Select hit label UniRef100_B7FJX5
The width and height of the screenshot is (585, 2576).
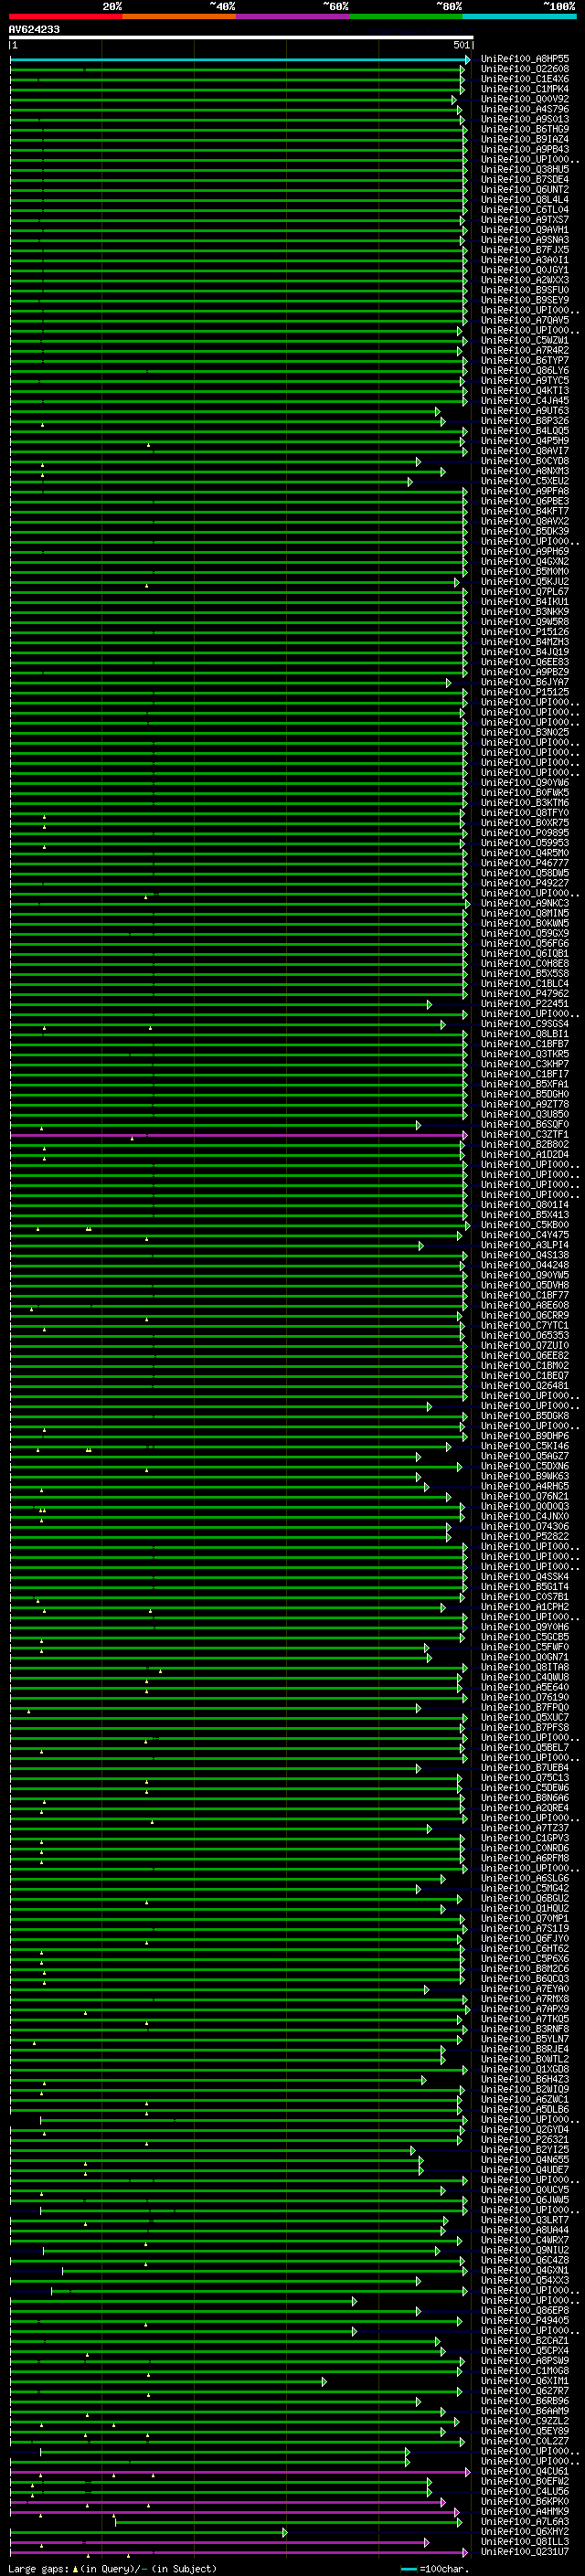tap(525, 250)
